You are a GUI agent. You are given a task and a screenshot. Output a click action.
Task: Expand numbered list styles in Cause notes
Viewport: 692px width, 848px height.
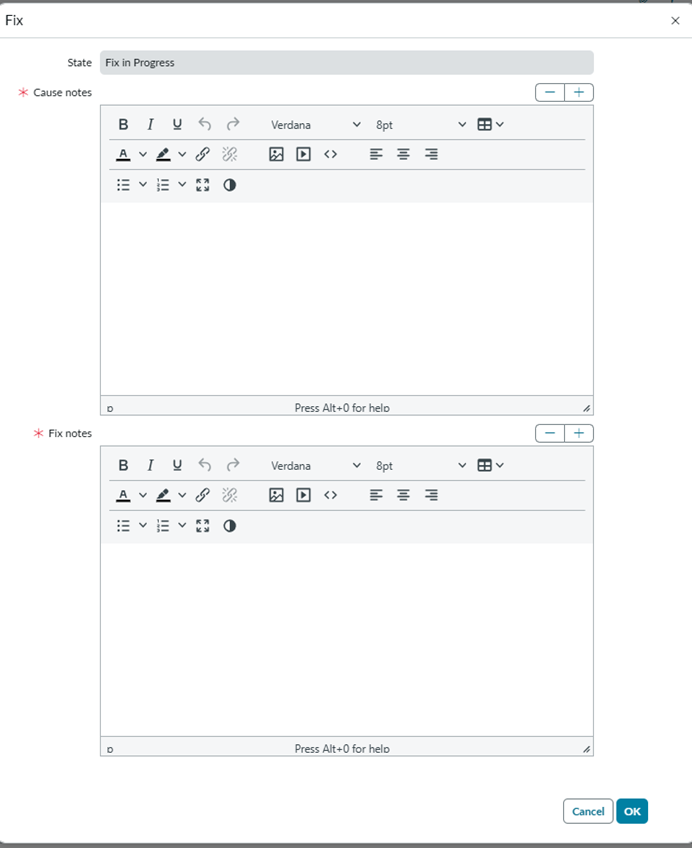(182, 185)
